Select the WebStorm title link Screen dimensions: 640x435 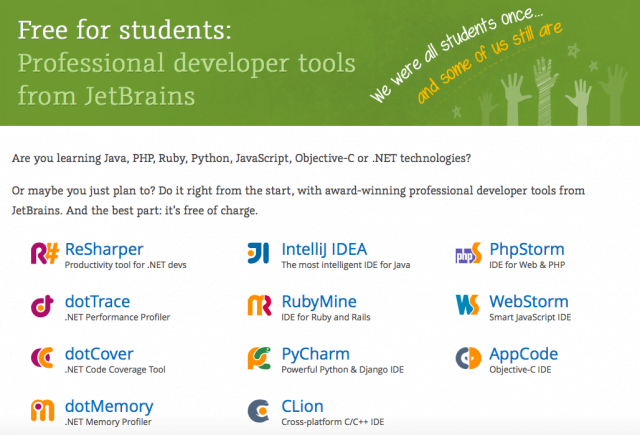point(529,300)
